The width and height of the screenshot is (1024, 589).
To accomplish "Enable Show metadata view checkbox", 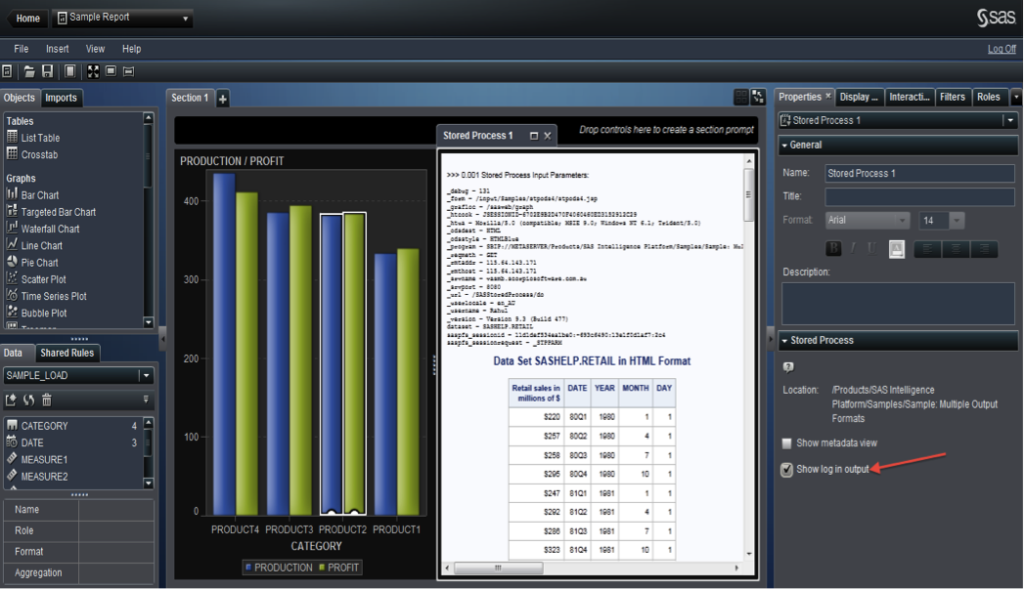I will 787,443.
